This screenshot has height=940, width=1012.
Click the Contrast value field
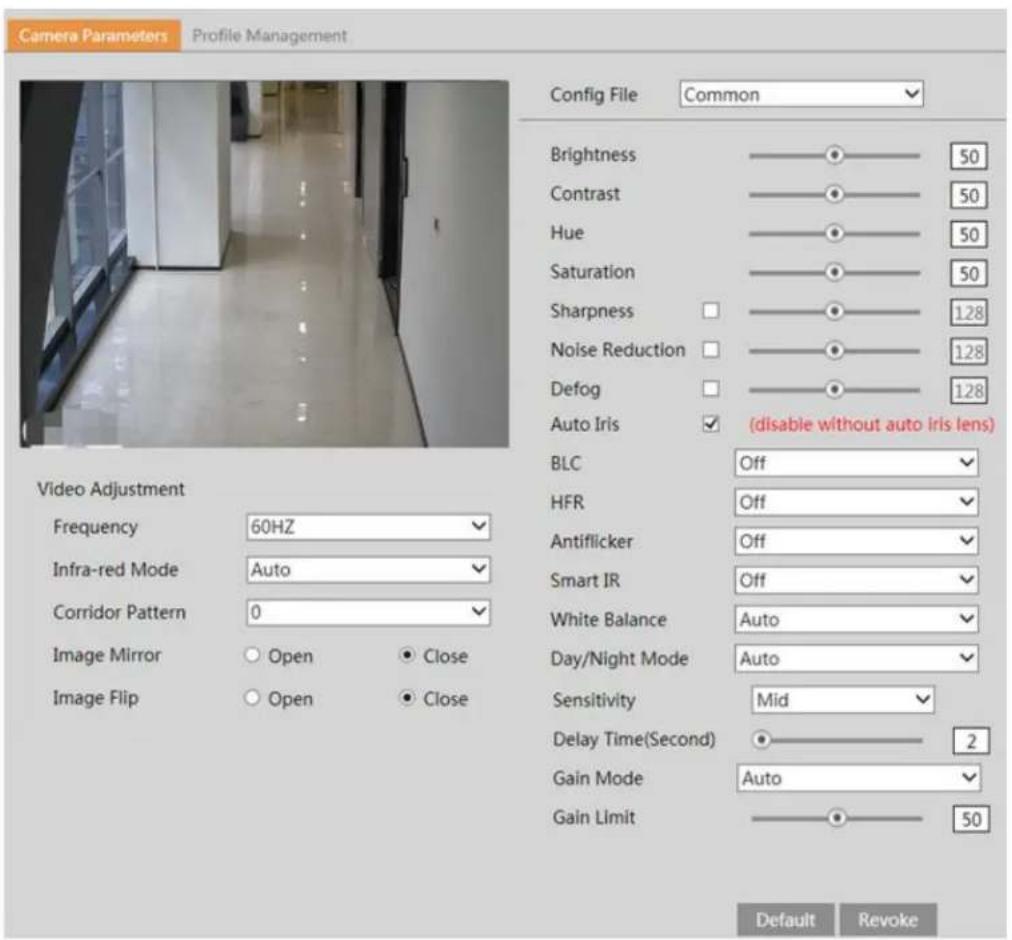click(969, 196)
